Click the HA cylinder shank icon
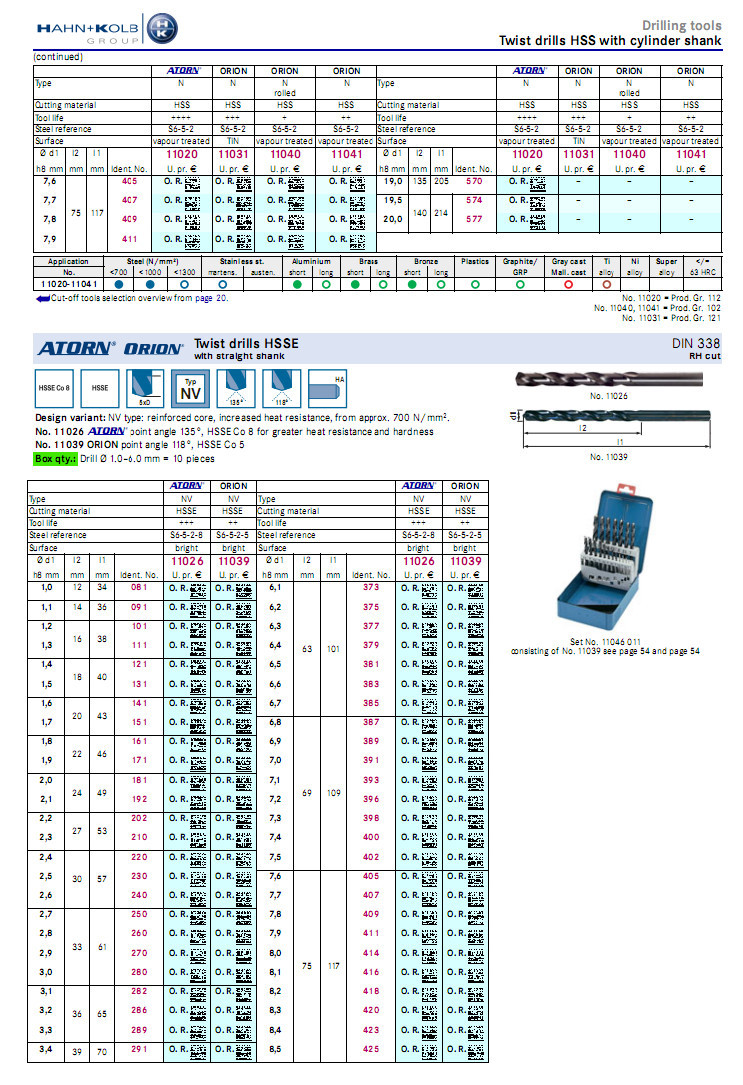 [327, 388]
